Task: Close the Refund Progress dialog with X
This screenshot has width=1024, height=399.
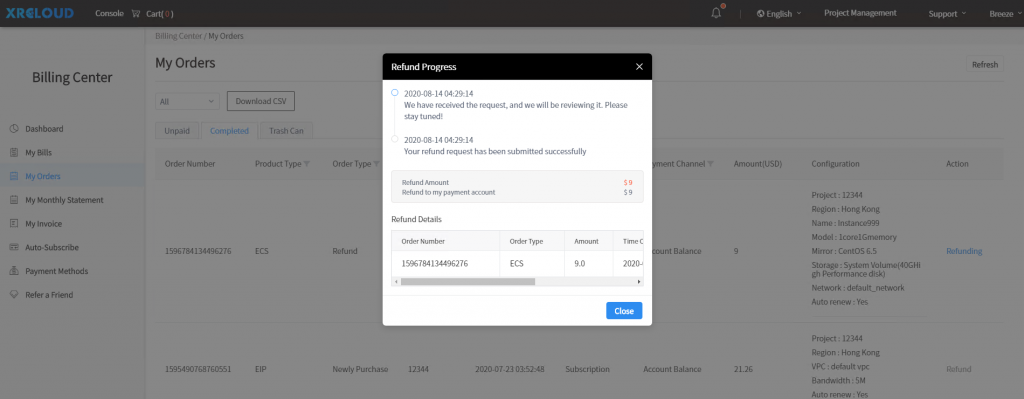Action: (x=639, y=67)
